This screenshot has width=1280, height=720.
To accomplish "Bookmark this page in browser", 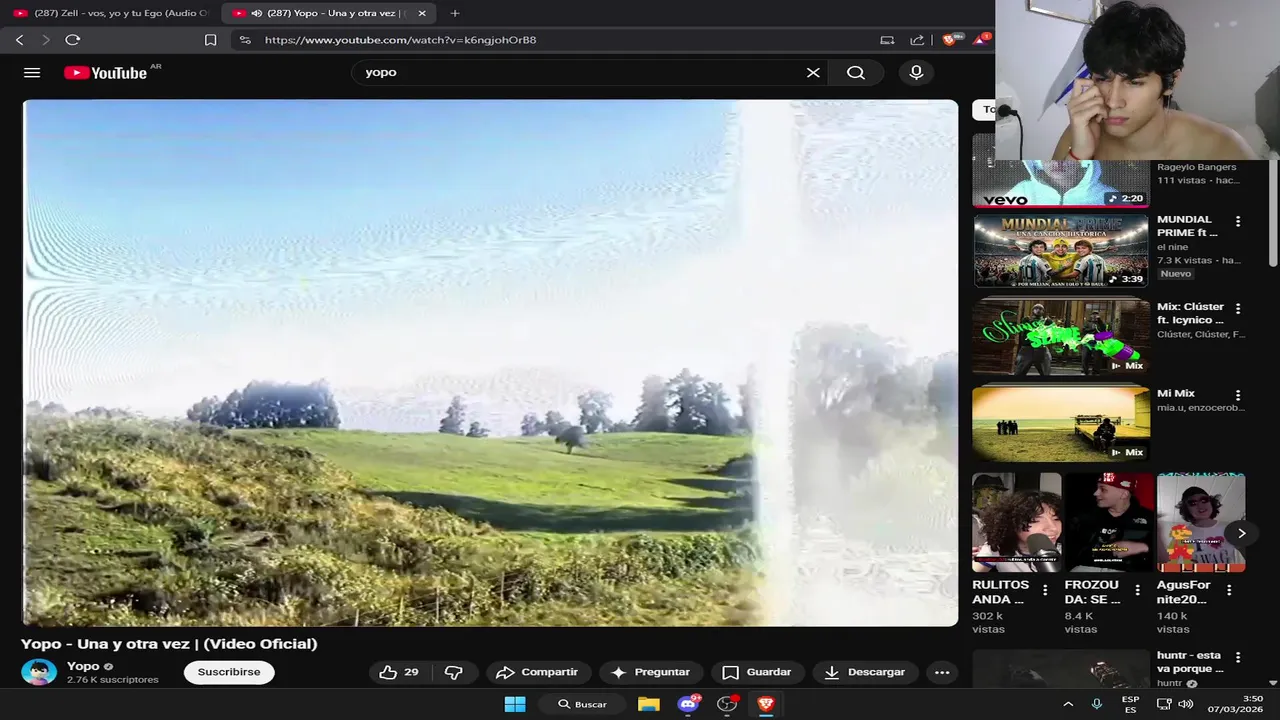I will tap(210, 40).
